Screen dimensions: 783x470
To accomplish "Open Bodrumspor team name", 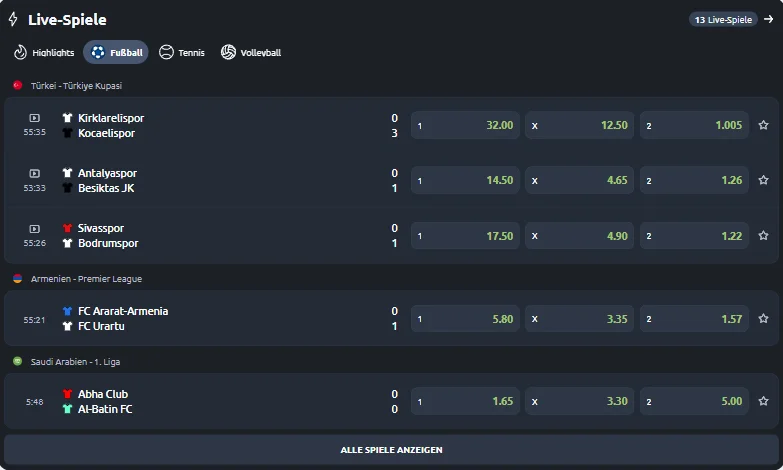I will point(108,243).
